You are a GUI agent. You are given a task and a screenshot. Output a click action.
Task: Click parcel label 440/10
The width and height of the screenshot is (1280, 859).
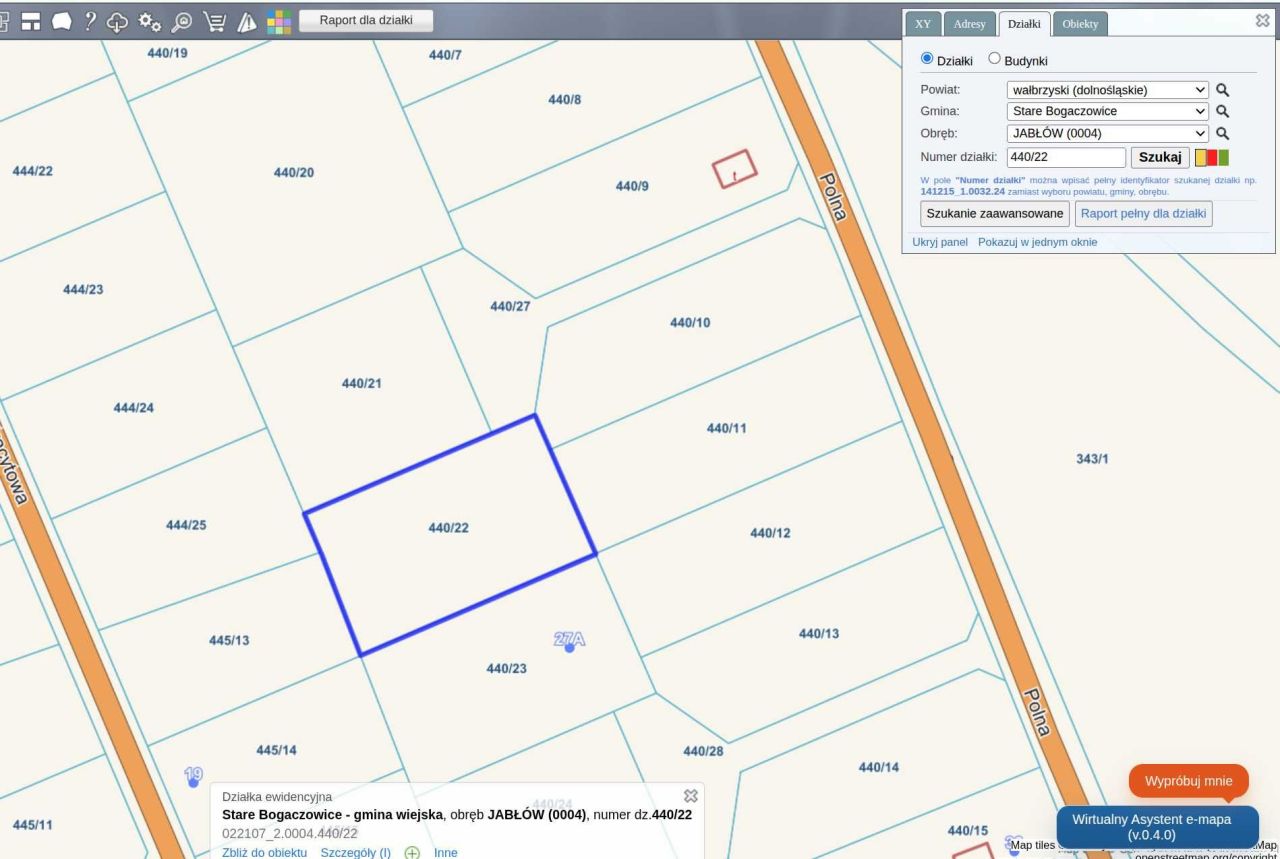pyautogui.click(x=690, y=323)
